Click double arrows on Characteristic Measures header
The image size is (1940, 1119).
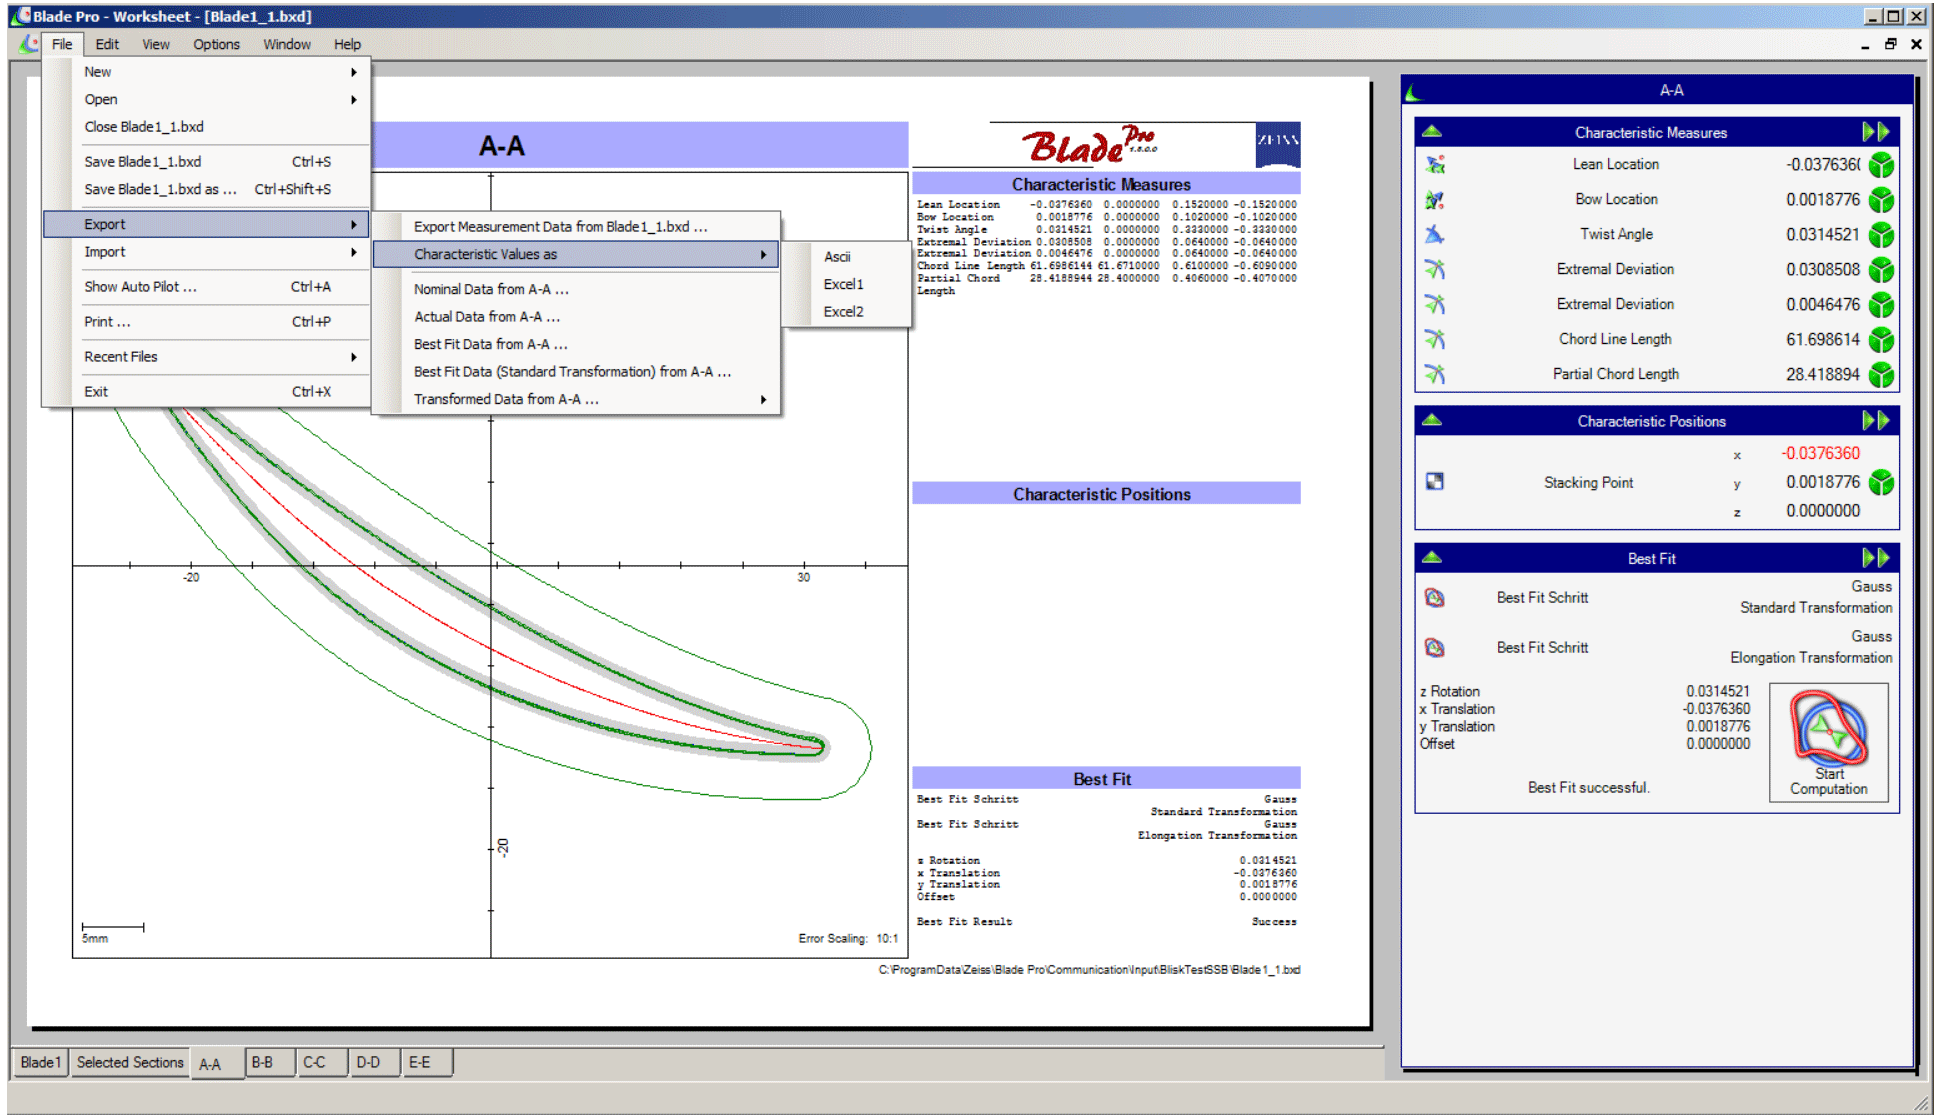tap(1876, 132)
